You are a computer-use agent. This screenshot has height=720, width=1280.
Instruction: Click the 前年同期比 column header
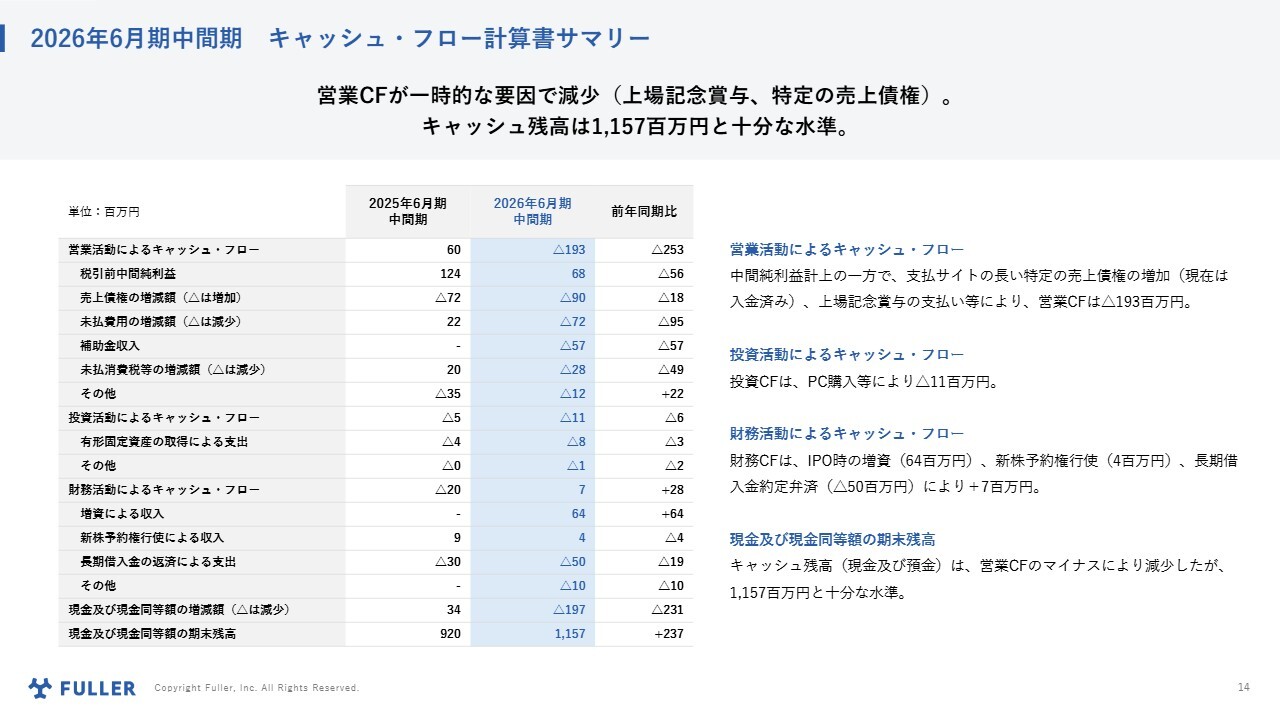point(644,211)
